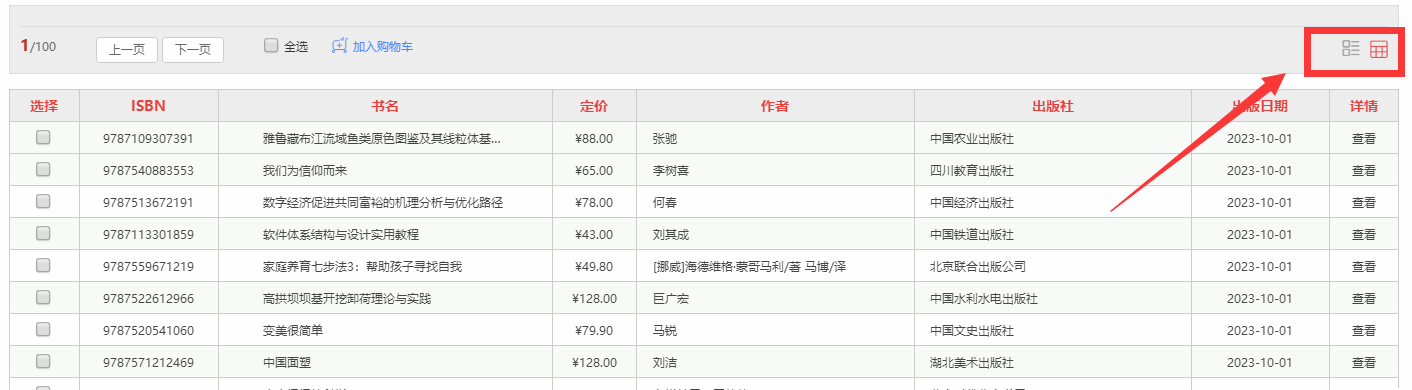
Task: Check the box for ISBN 9787109307391
Action: tap(43, 138)
